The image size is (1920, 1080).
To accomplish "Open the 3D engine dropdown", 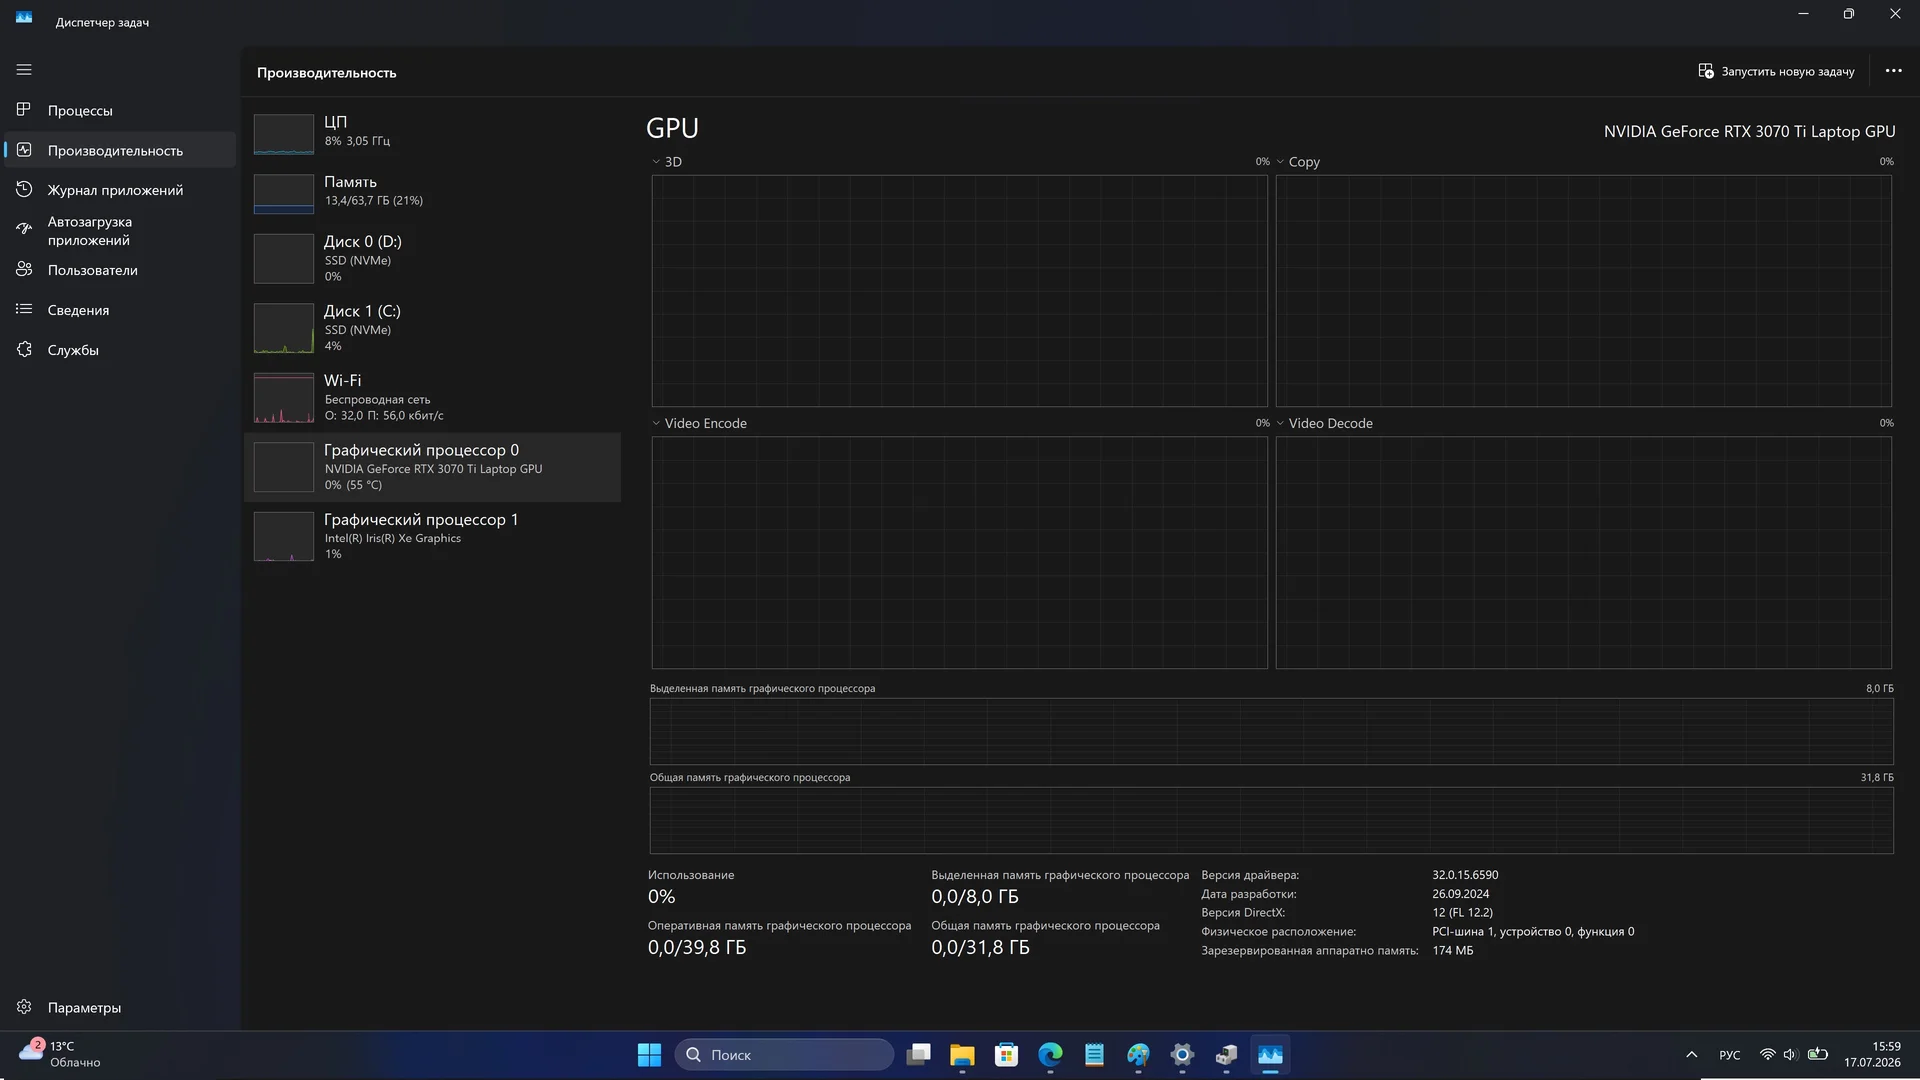I will [x=667, y=161].
